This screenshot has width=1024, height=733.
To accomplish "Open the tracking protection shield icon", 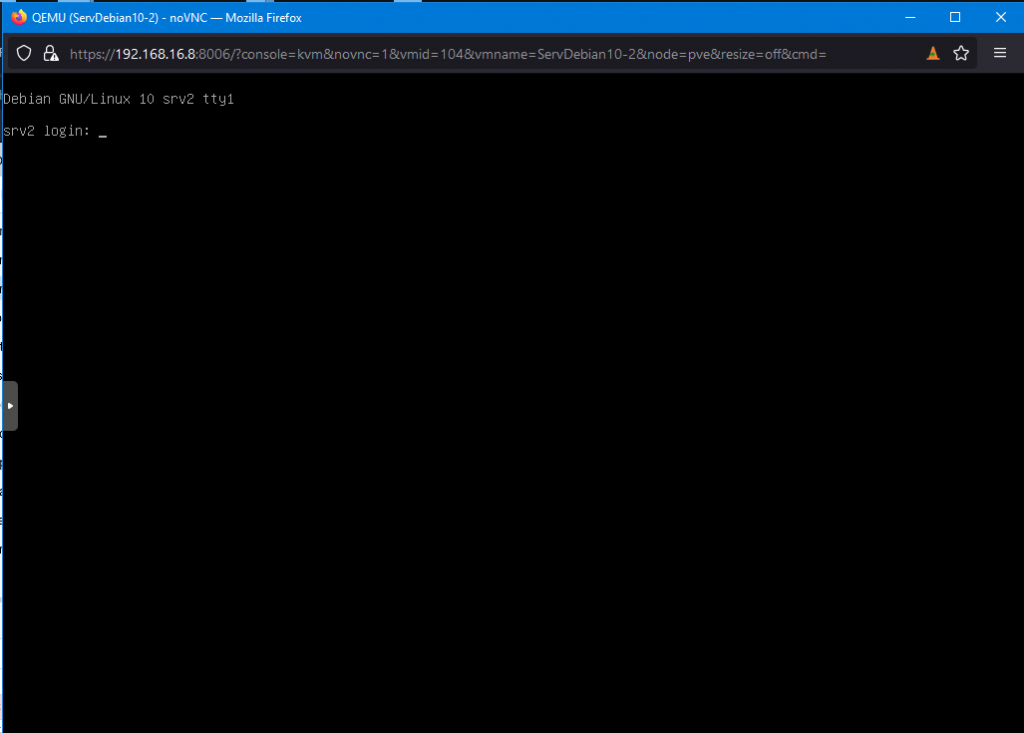I will coord(25,54).
